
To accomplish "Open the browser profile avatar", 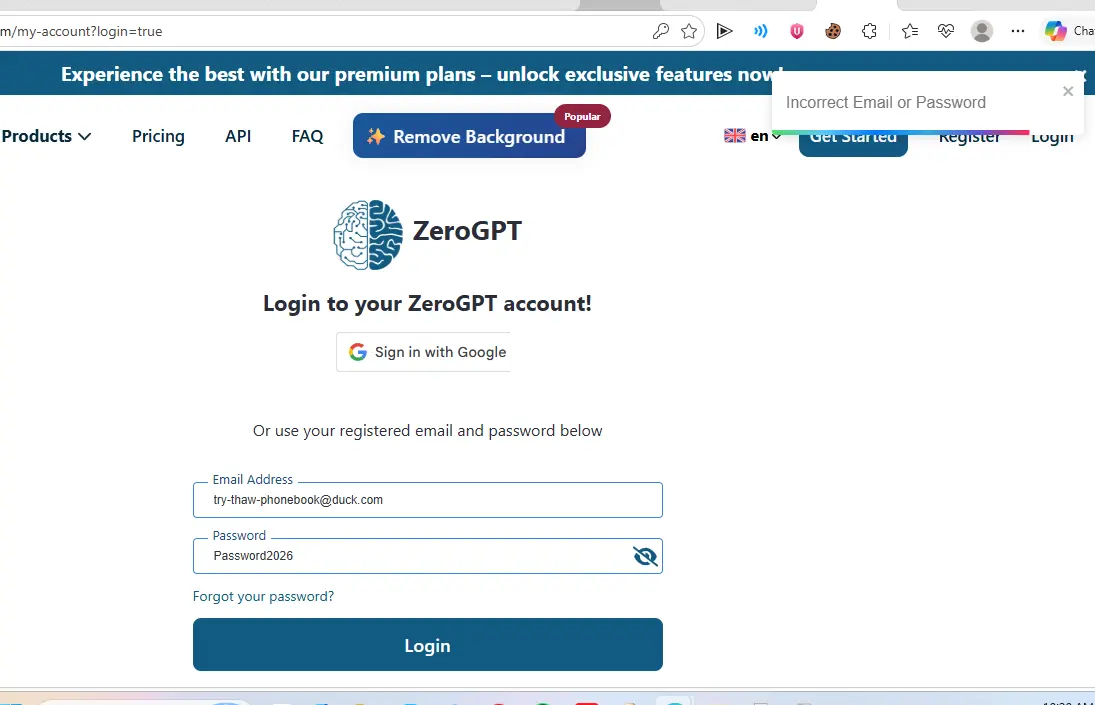I will tap(982, 31).
